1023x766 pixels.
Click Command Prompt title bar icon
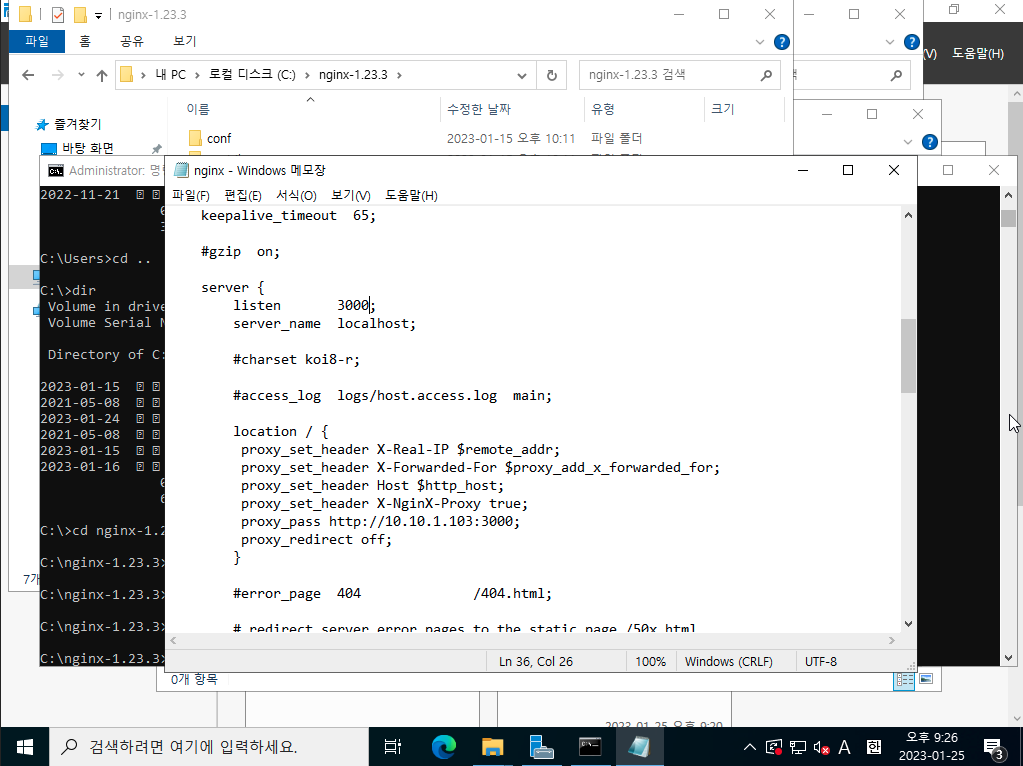pyautogui.click(x=55, y=171)
